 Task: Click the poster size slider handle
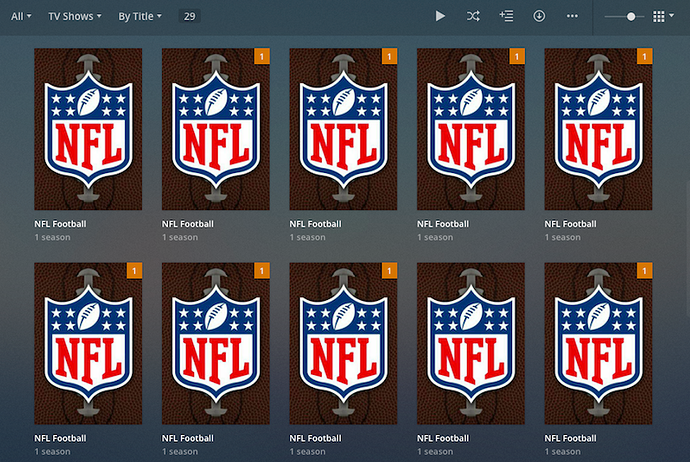(x=631, y=17)
